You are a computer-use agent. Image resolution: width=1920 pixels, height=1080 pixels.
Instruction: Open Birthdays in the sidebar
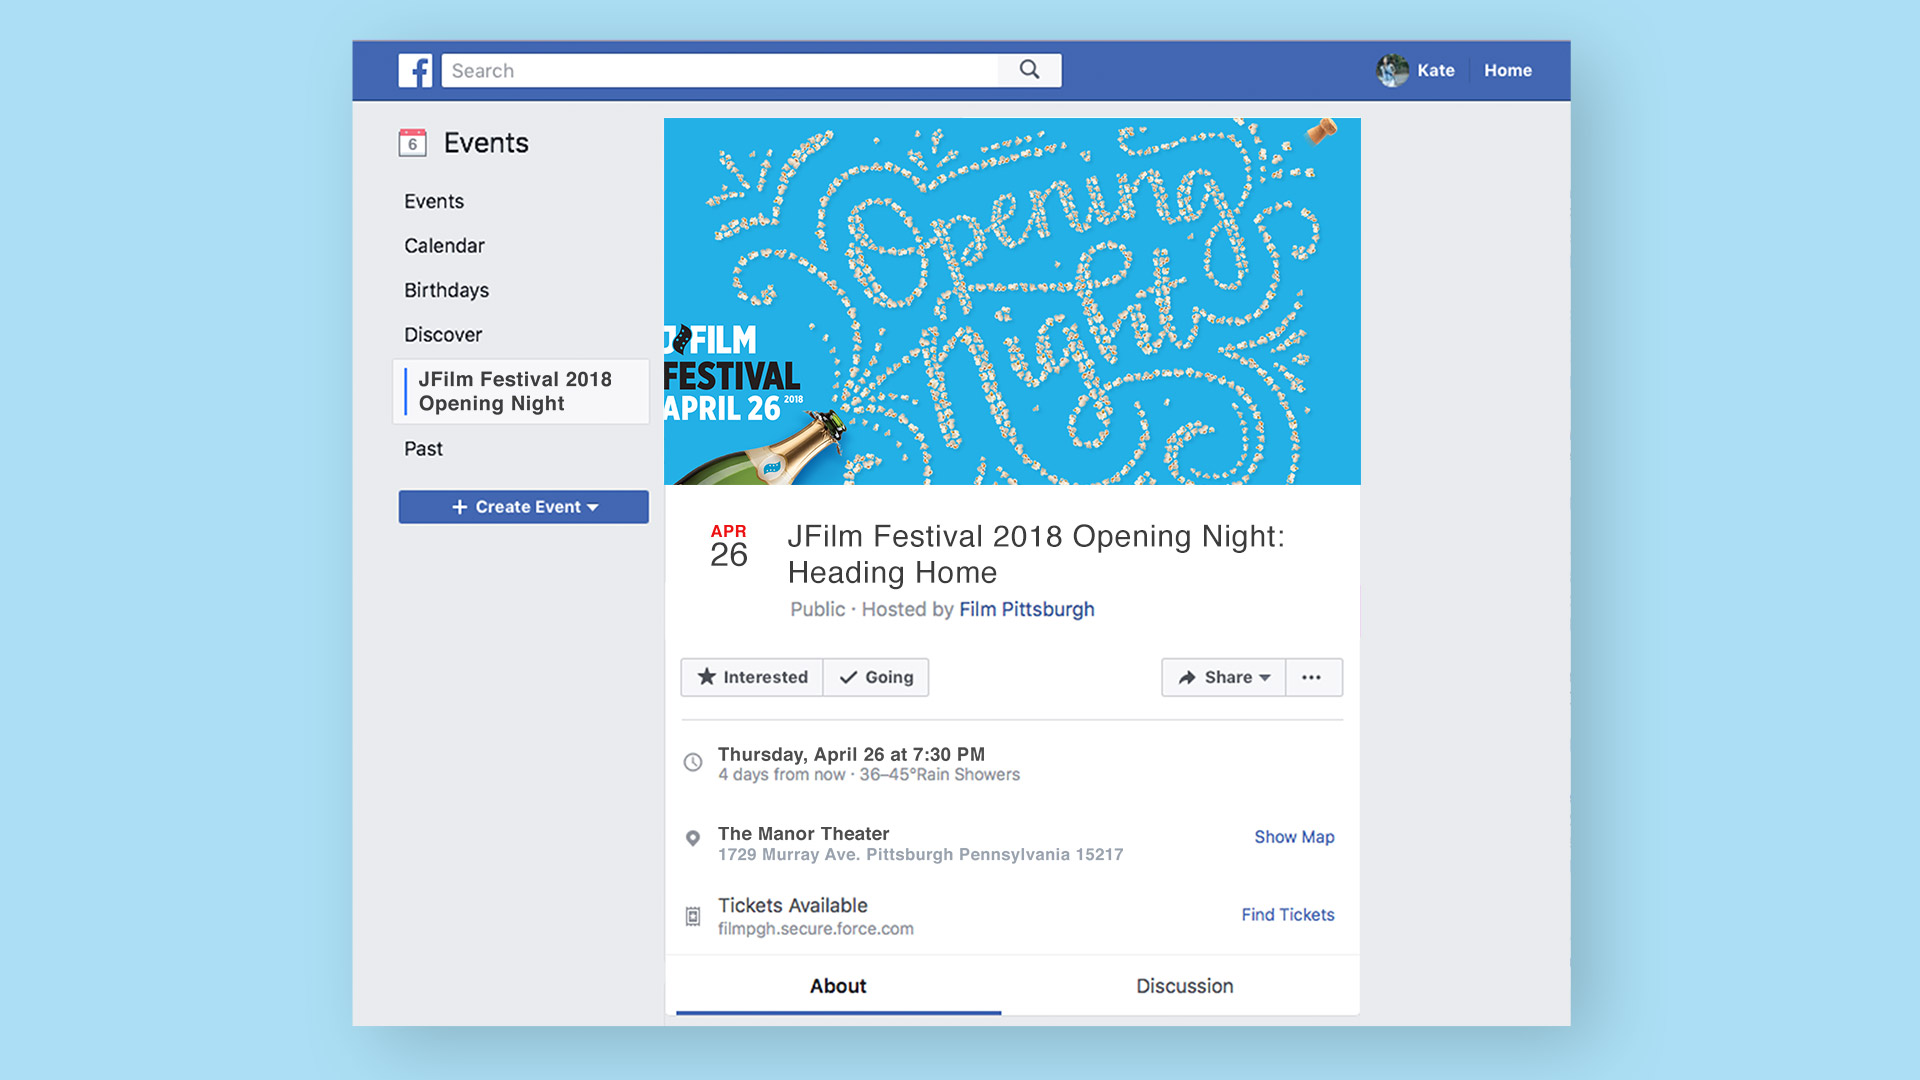point(446,290)
